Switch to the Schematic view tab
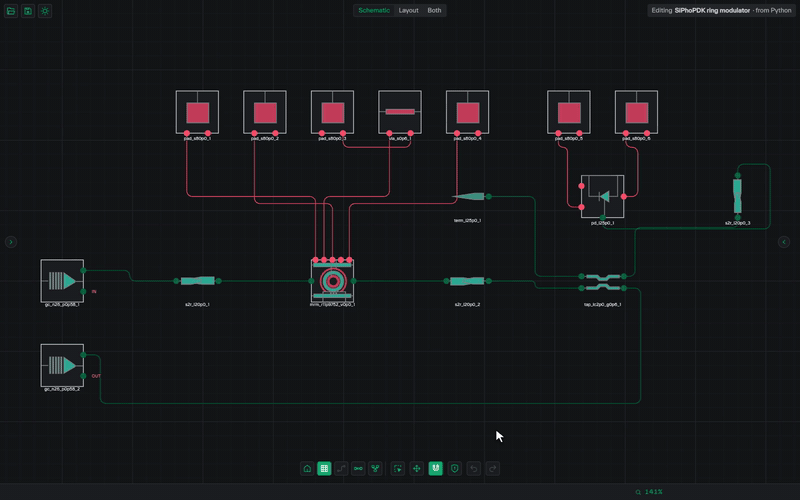Image resolution: width=800 pixels, height=500 pixels. [374, 10]
